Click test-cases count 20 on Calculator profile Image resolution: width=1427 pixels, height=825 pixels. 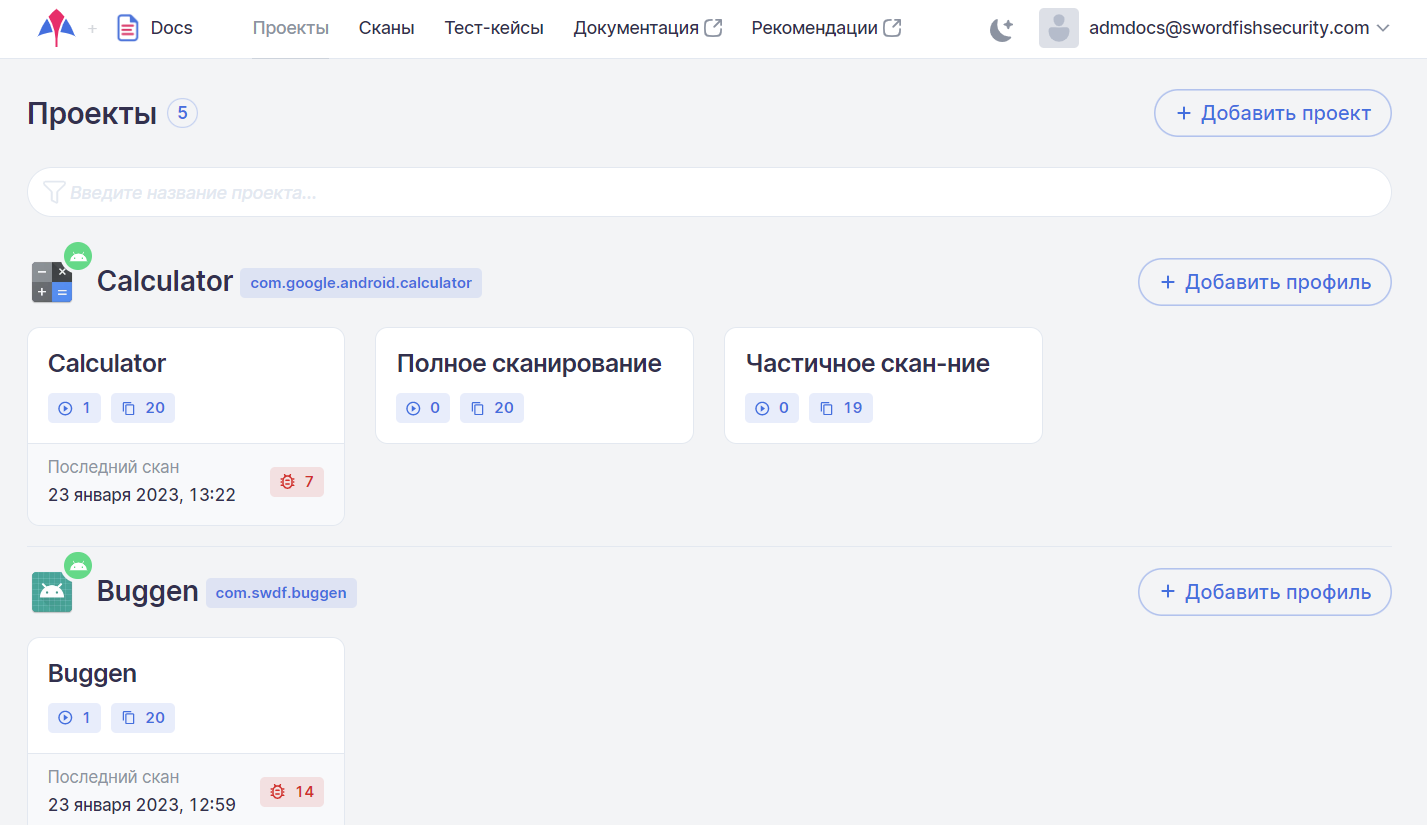click(143, 408)
